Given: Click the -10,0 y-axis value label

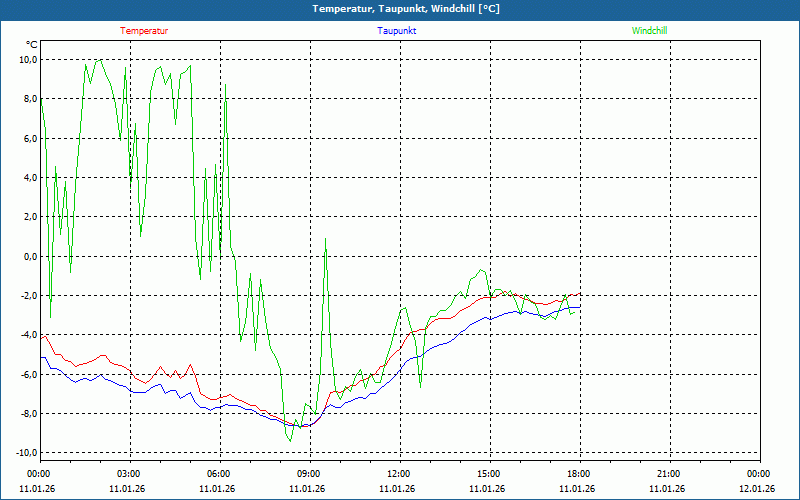Looking at the screenshot, I should tap(26, 453).
